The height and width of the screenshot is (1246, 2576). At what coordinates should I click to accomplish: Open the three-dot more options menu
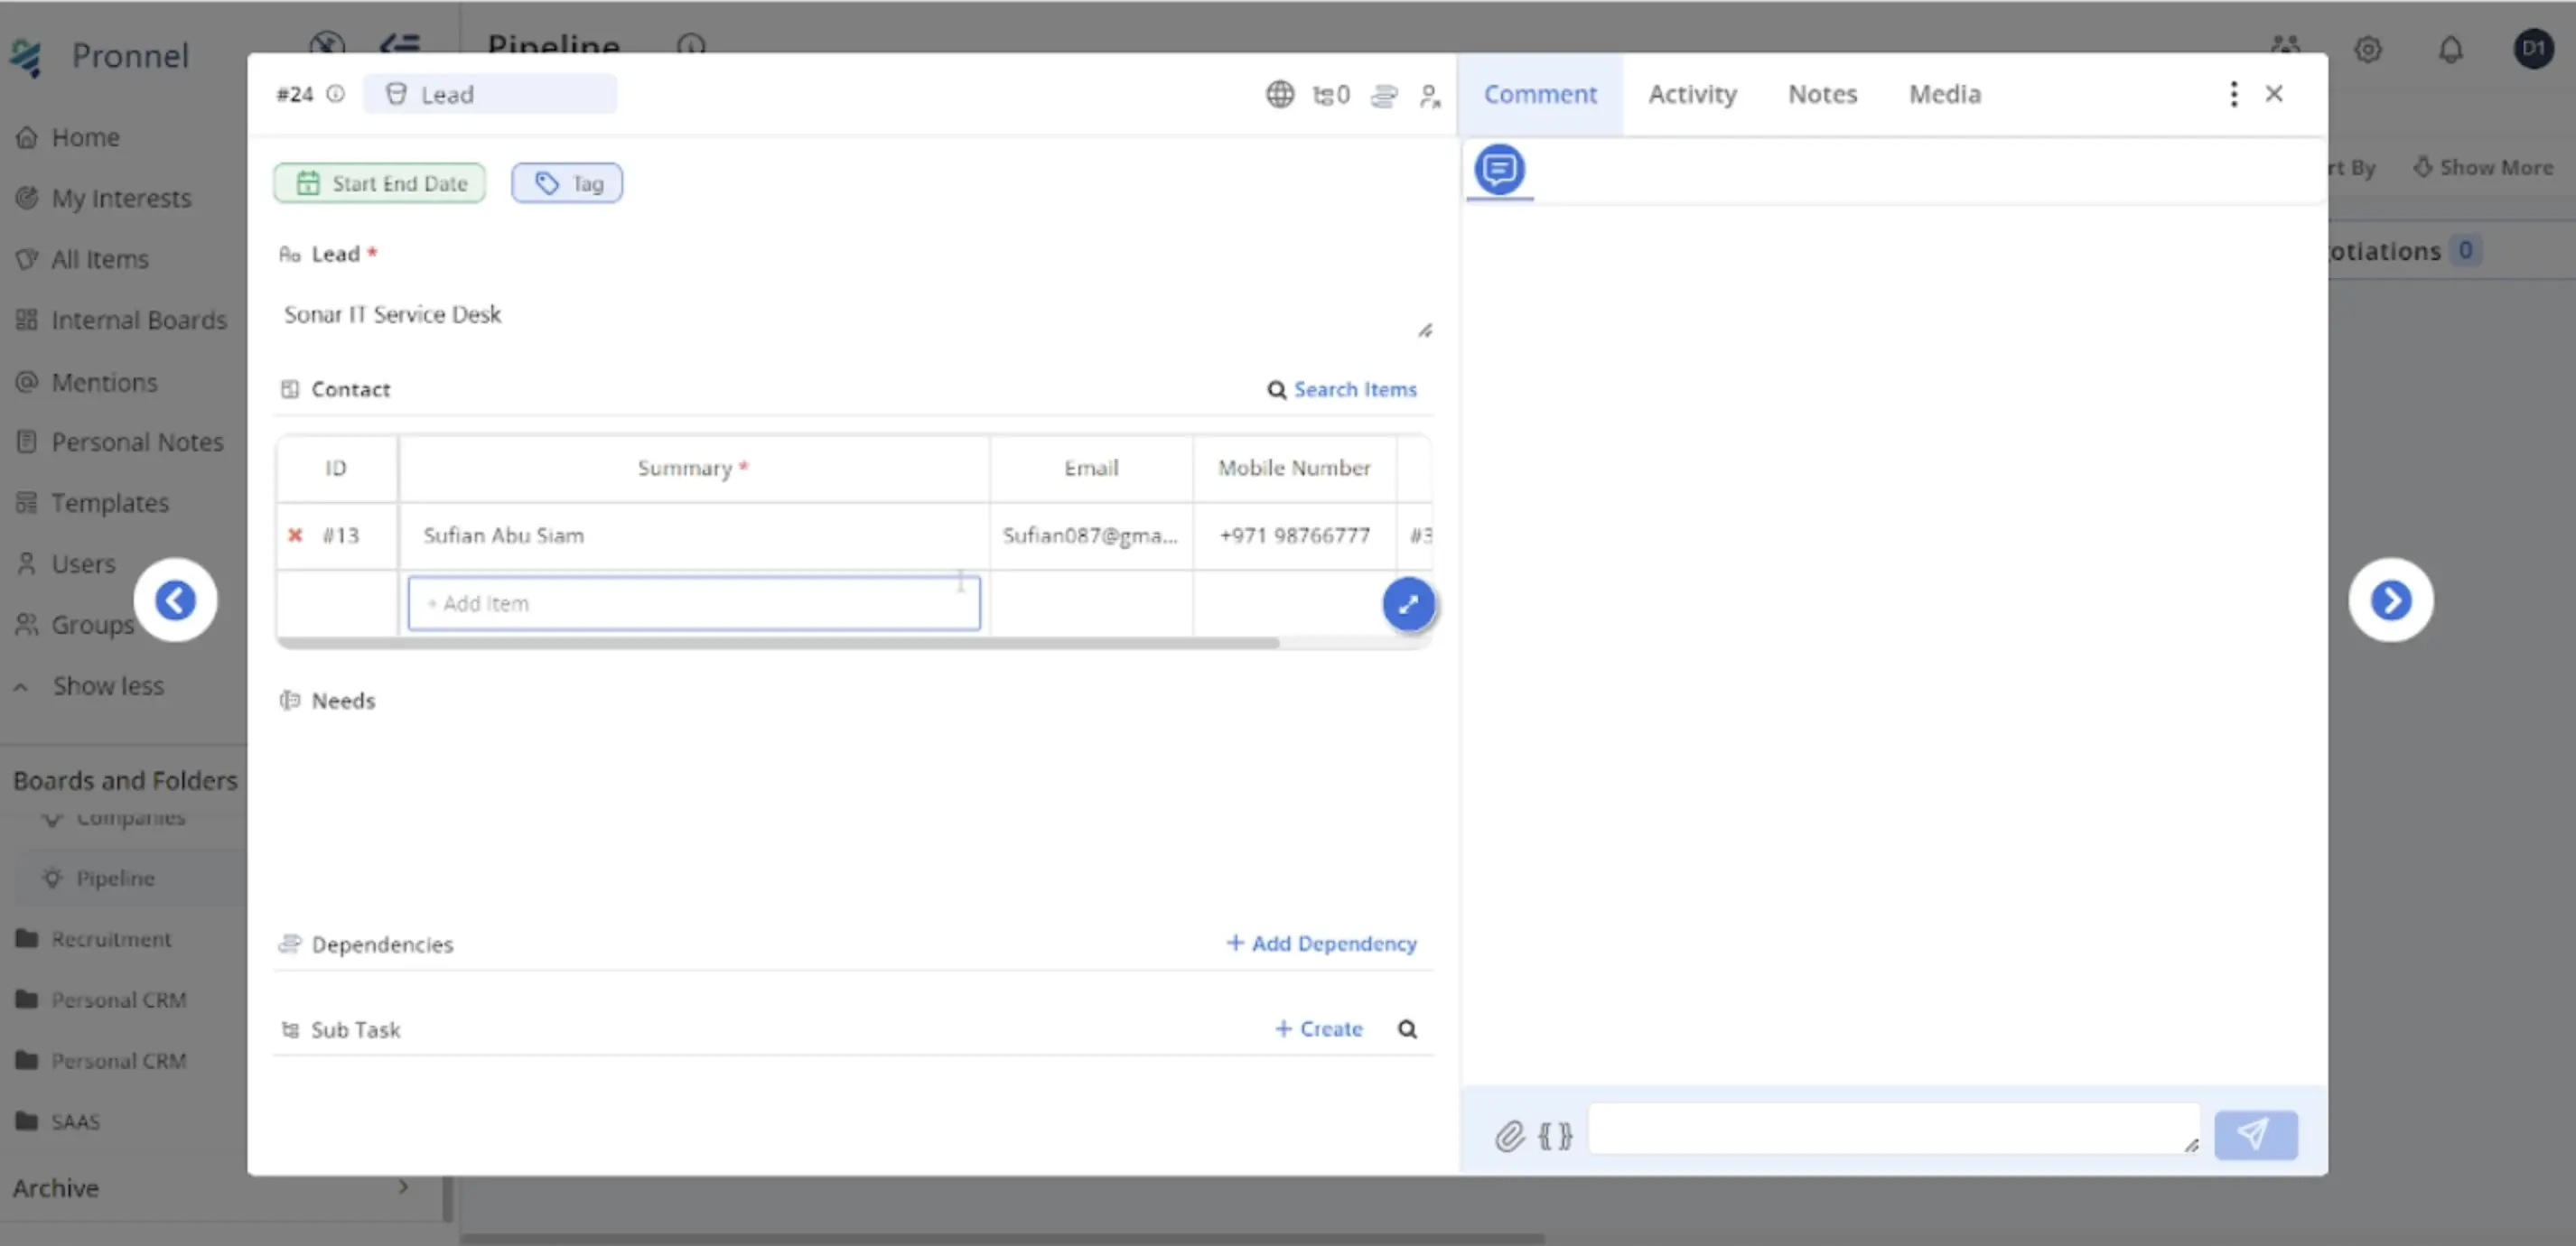point(2233,94)
